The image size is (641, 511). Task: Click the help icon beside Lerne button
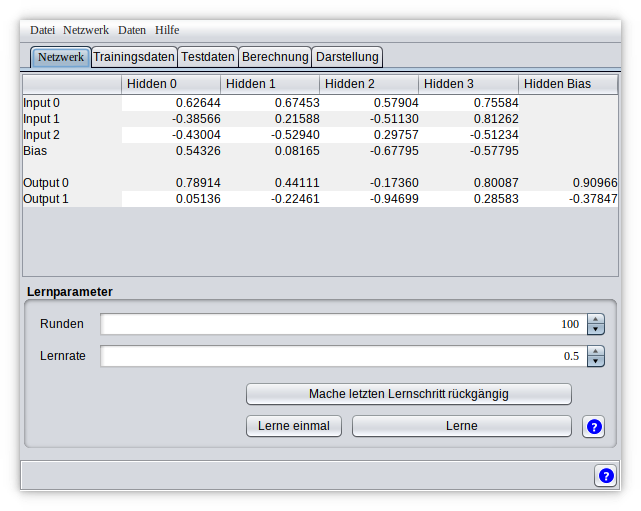(593, 427)
